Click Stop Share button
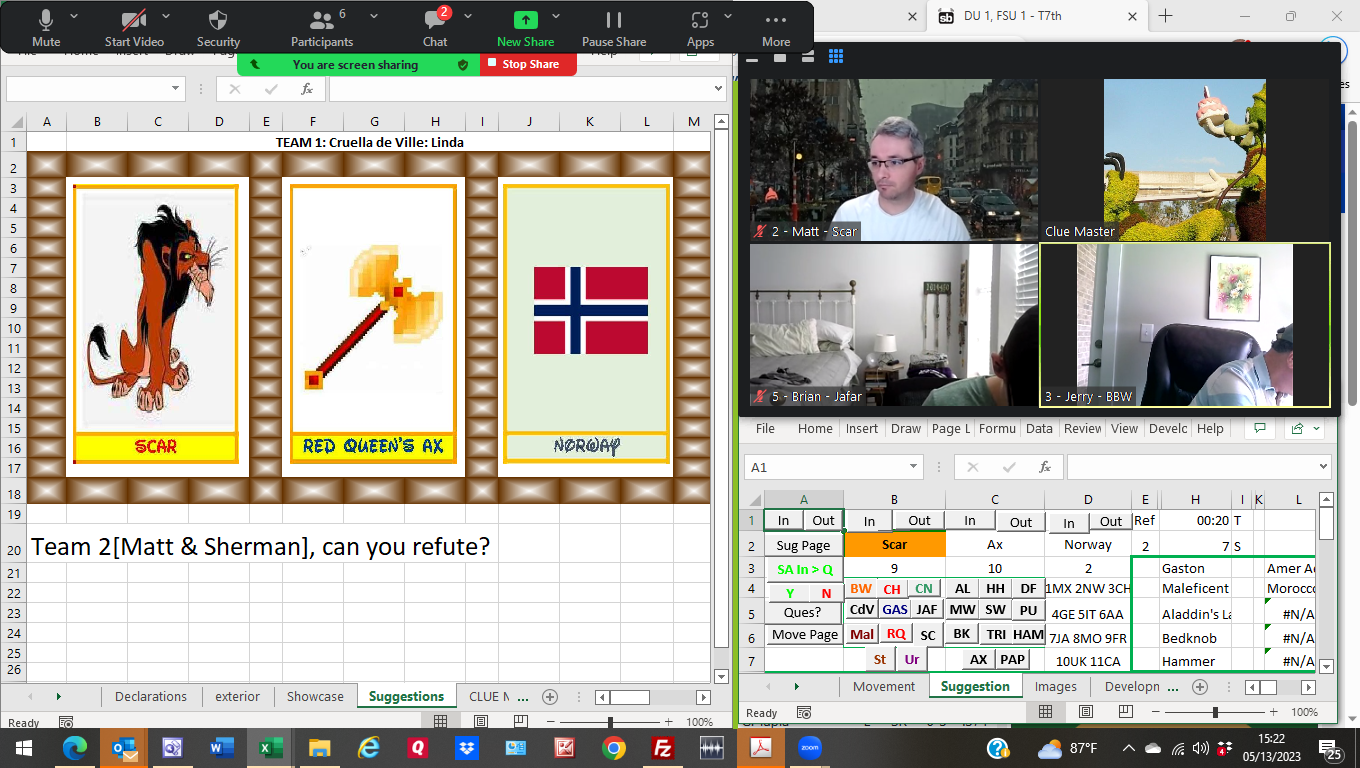 pos(528,64)
